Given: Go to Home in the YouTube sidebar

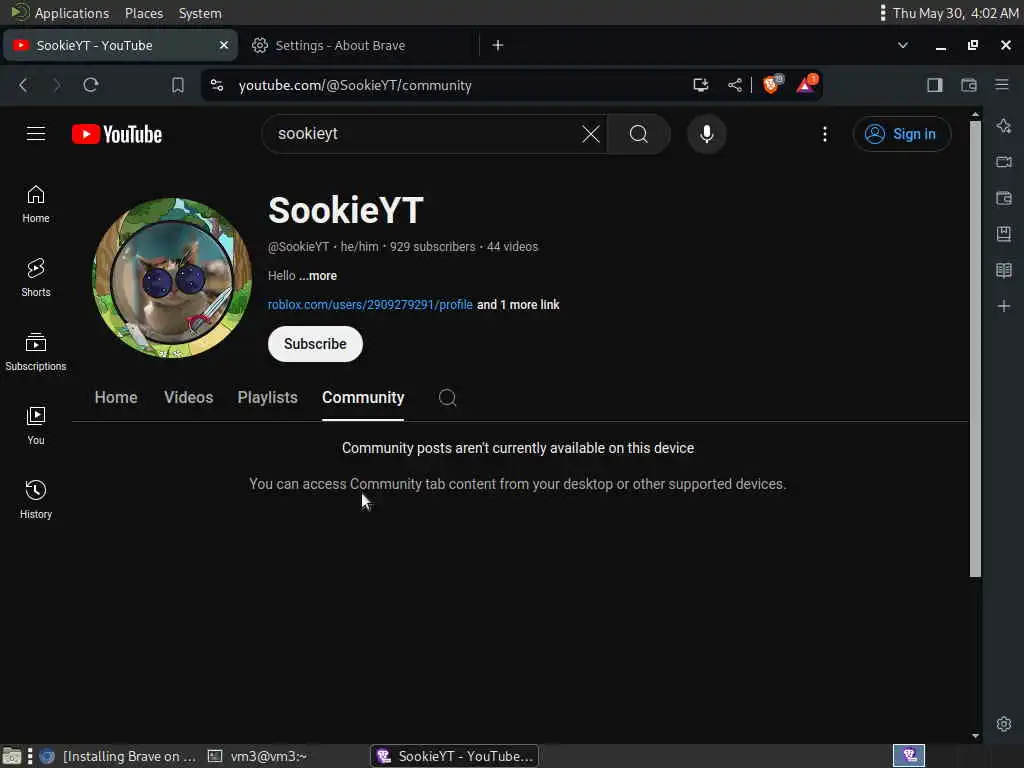Looking at the screenshot, I should click(36, 204).
